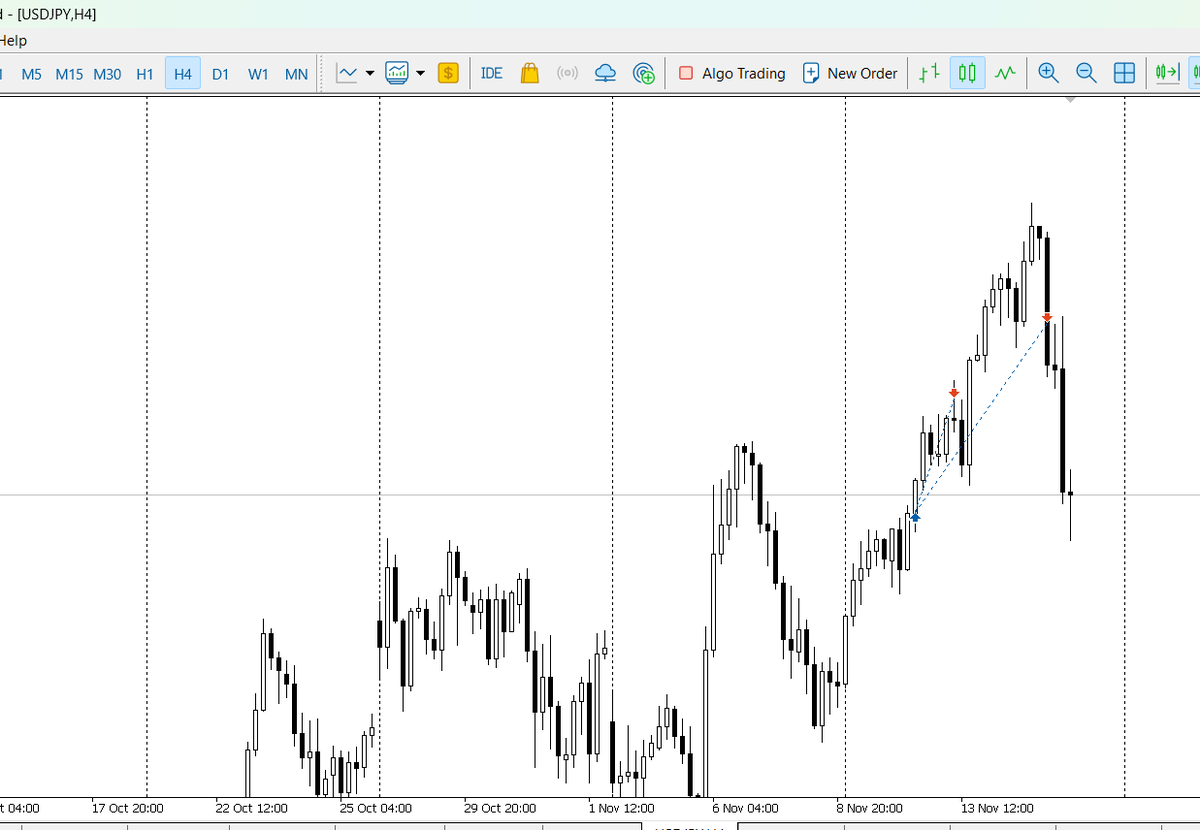Open the indicators list icon

click(x=397, y=73)
